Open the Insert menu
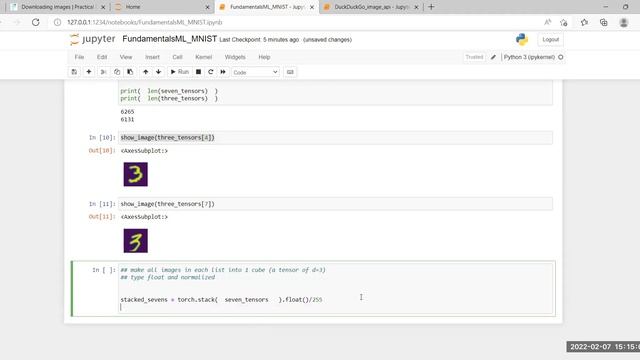 (x=152, y=57)
